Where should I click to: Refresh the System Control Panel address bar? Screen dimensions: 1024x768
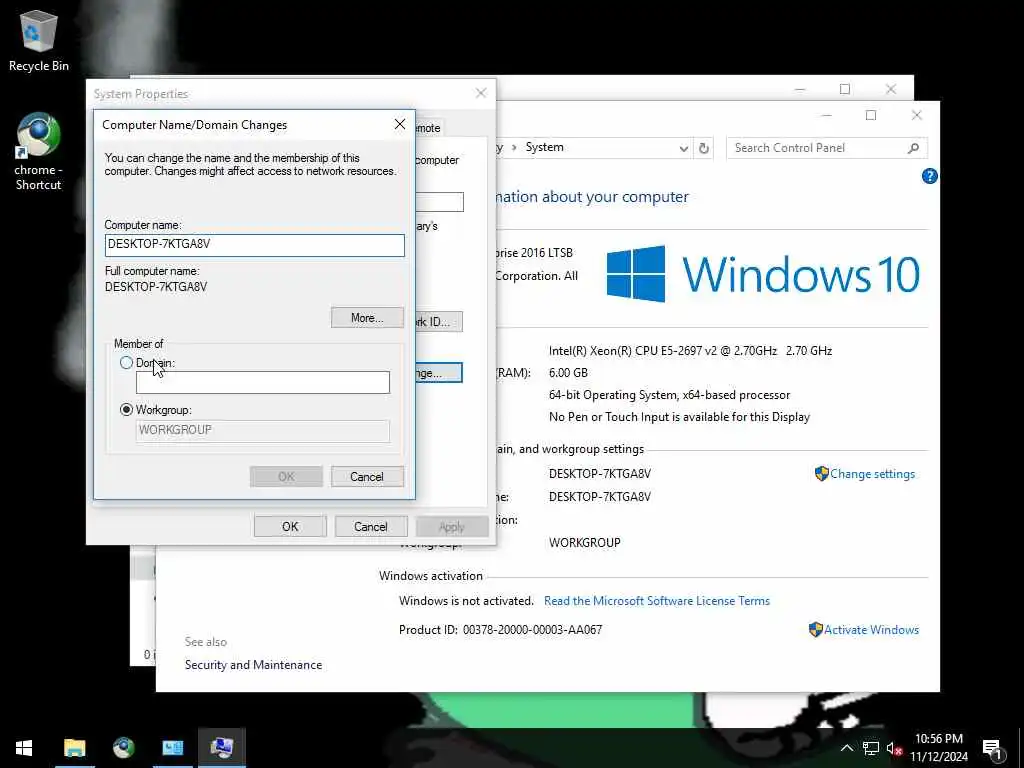tap(703, 148)
